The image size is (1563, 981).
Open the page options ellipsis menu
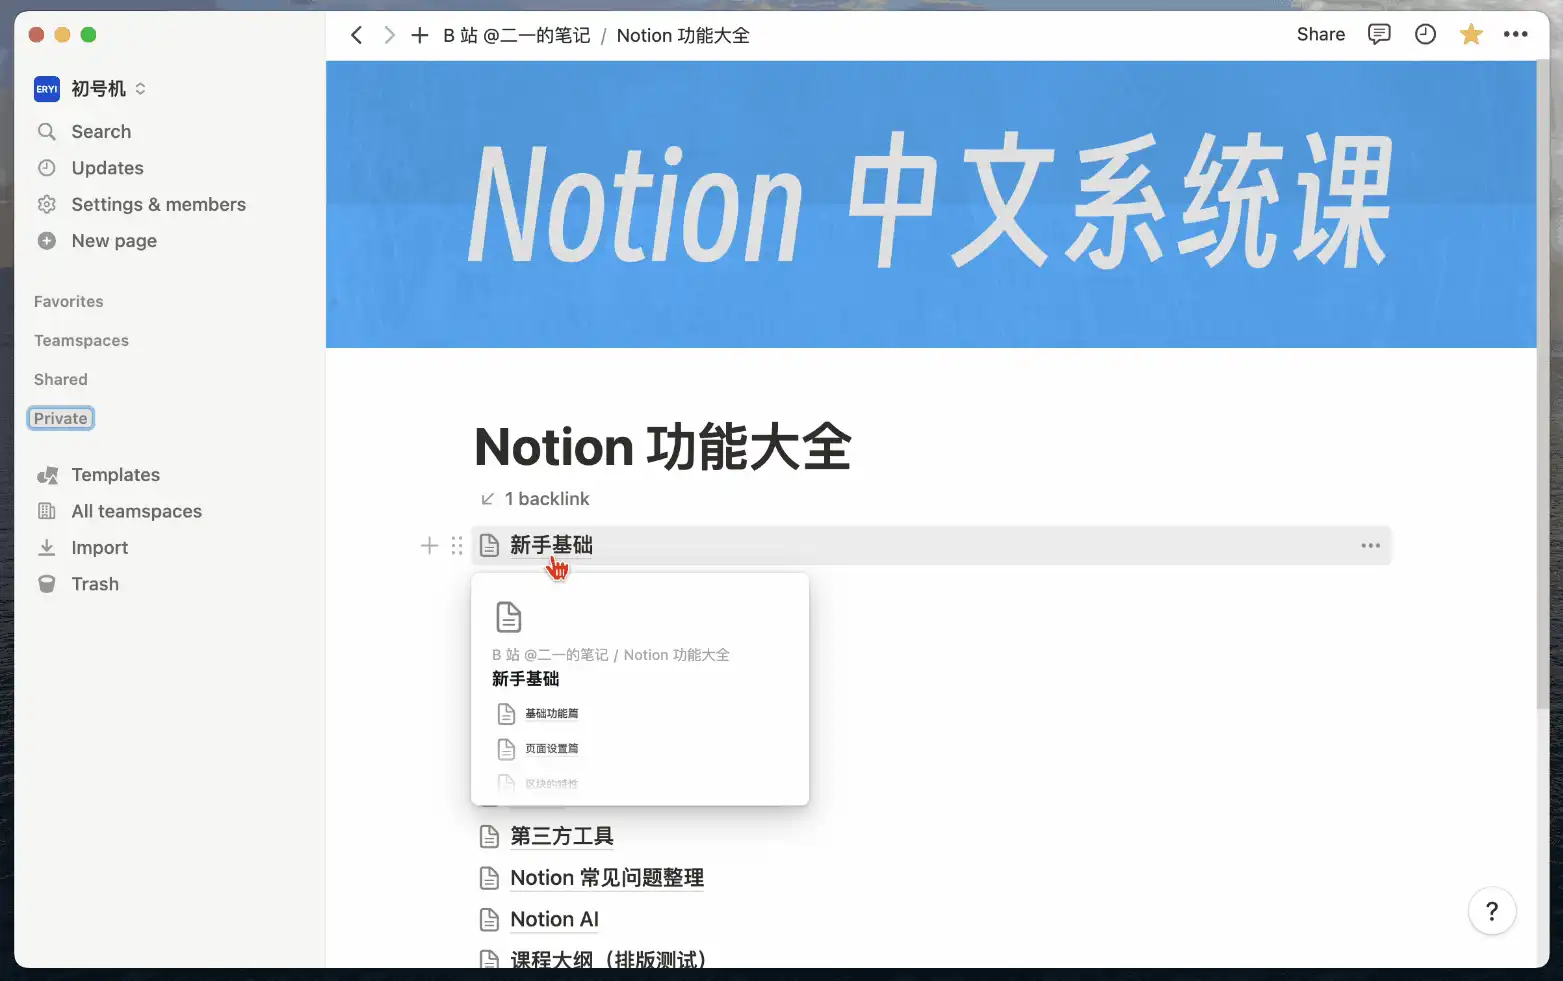point(1516,34)
